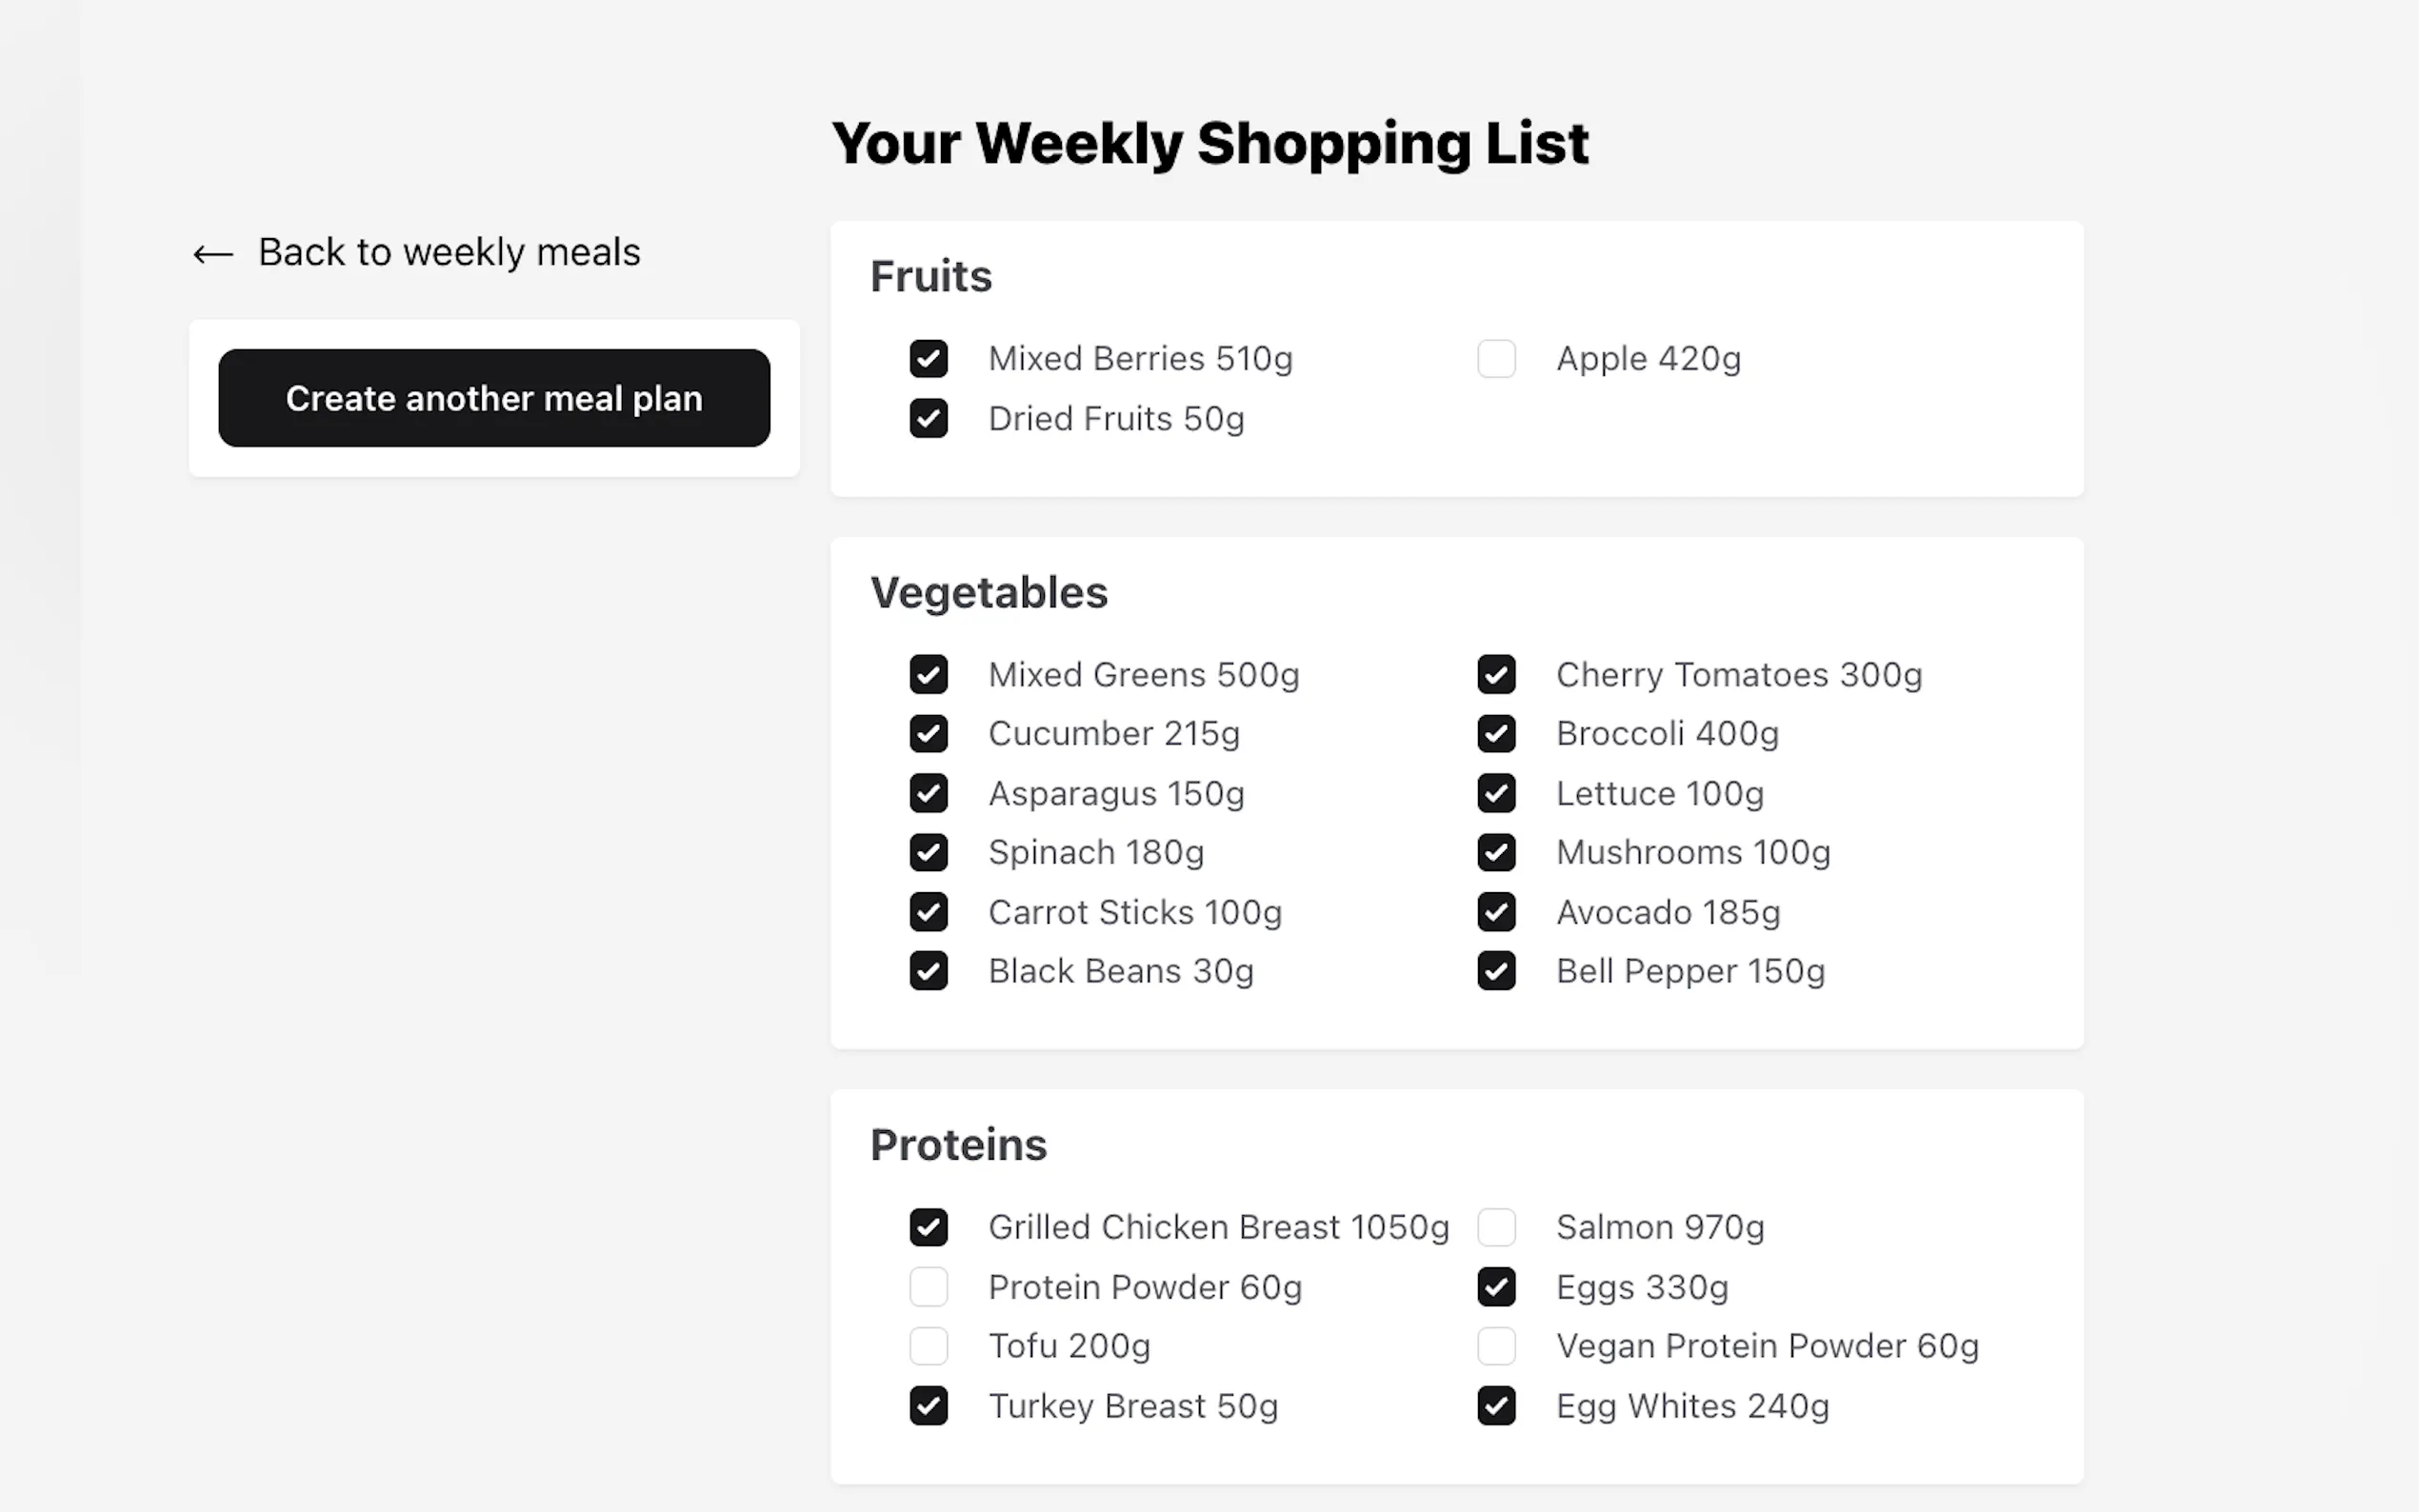Enable the Protein Powder 60g checkbox
Image resolution: width=2419 pixels, height=1512 pixels.
pos(928,1287)
